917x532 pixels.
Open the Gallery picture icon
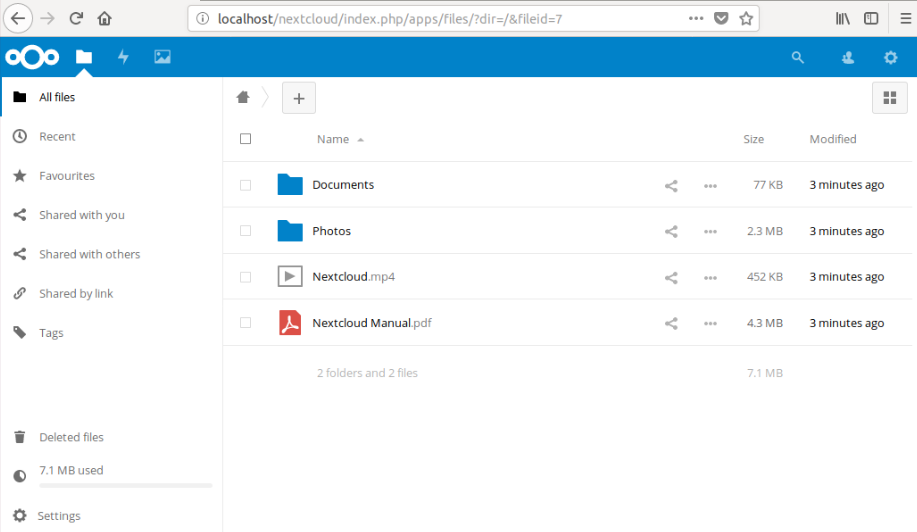click(x=162, y=57)
